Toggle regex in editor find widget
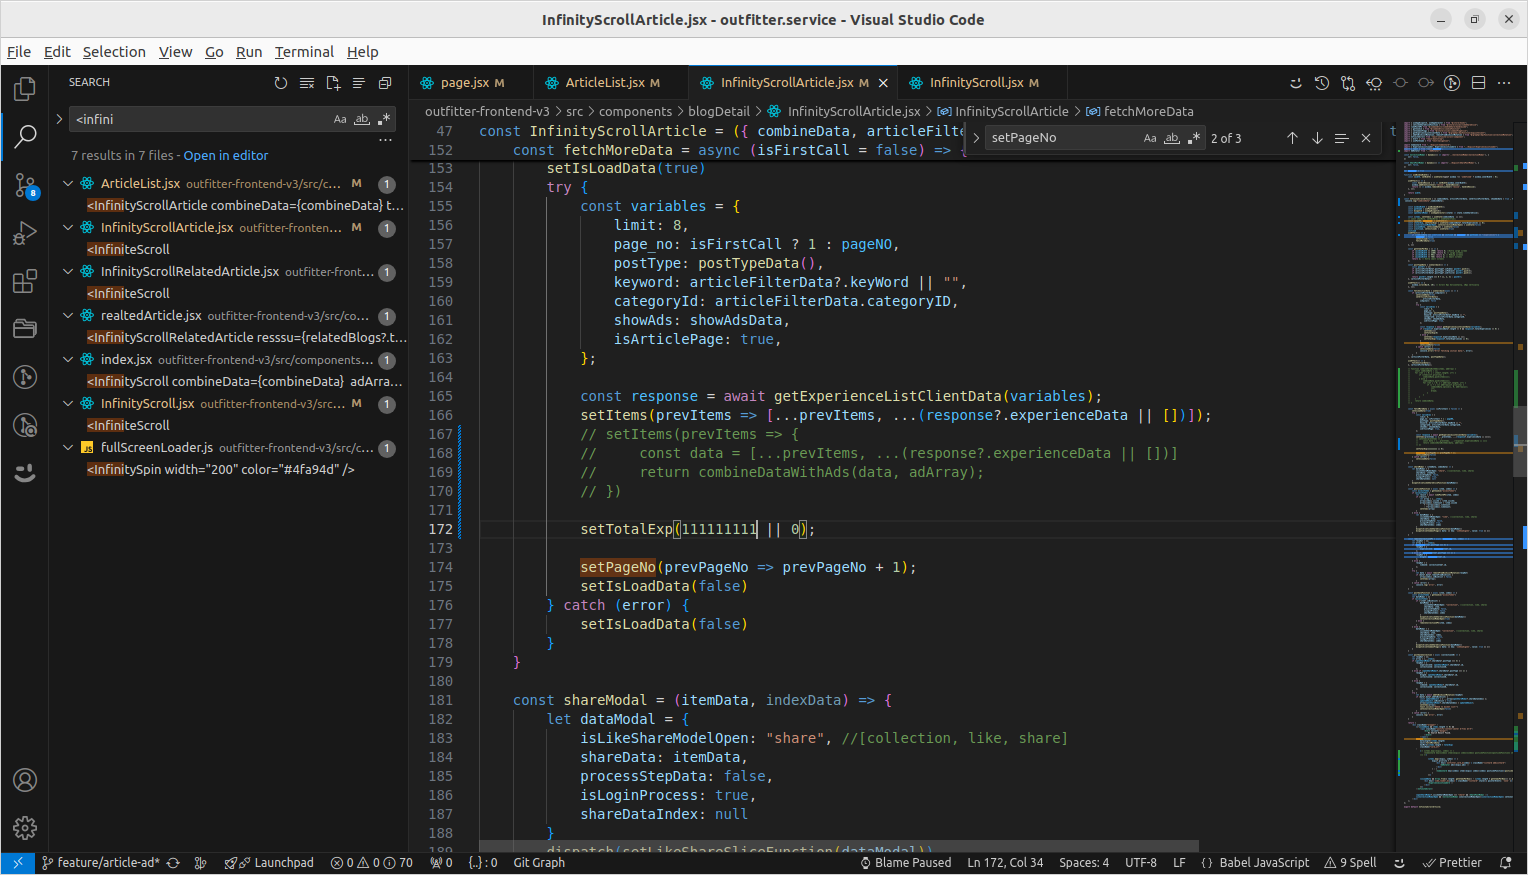The image size is (1528, 875). pos(1194,138)
